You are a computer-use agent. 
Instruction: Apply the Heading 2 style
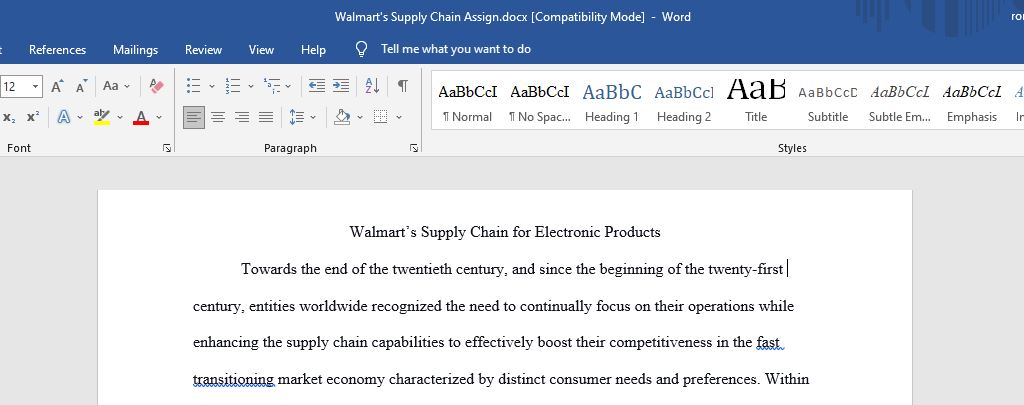point(684,102)
